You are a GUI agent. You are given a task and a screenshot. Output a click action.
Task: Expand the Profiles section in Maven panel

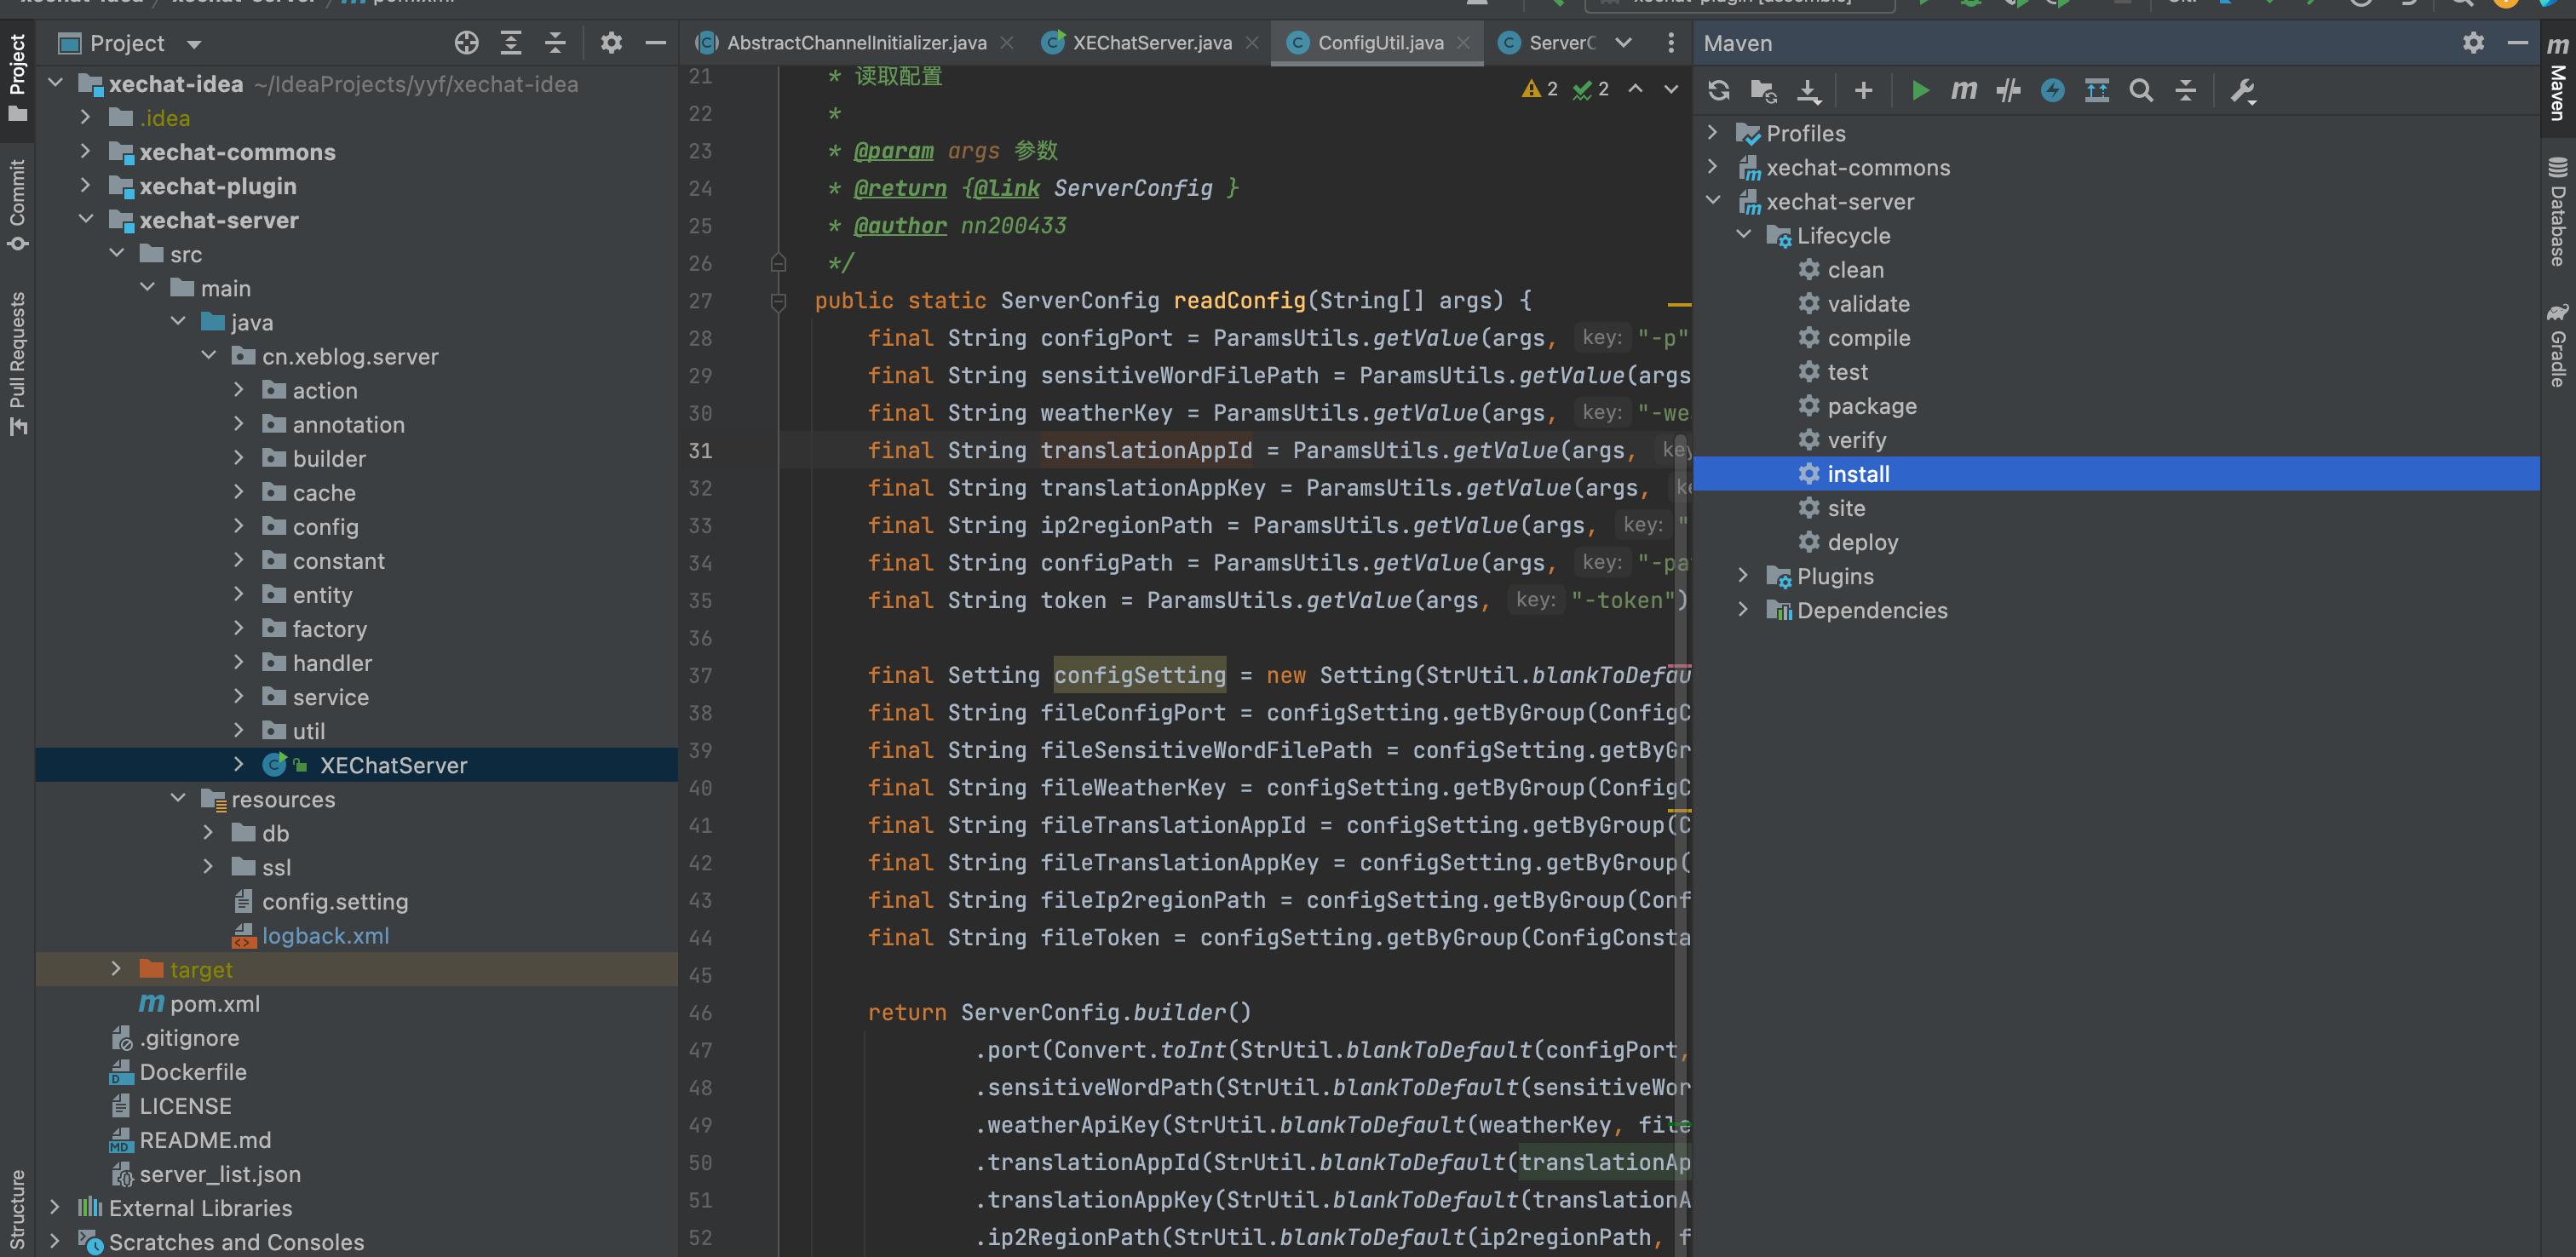point(1718,131)
